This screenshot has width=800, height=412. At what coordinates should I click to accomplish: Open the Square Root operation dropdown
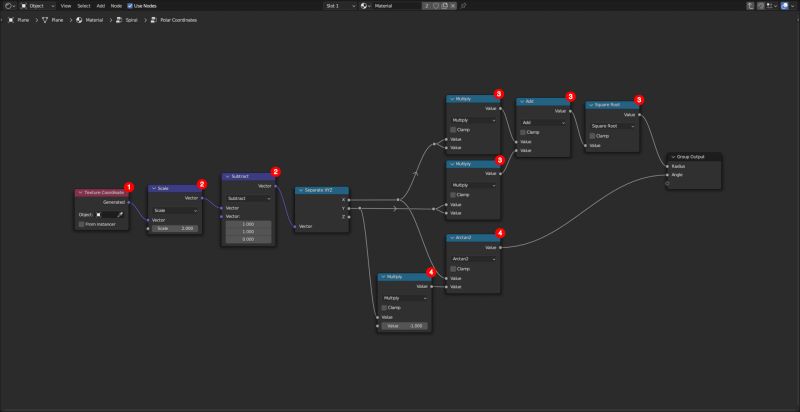(612, 126)
